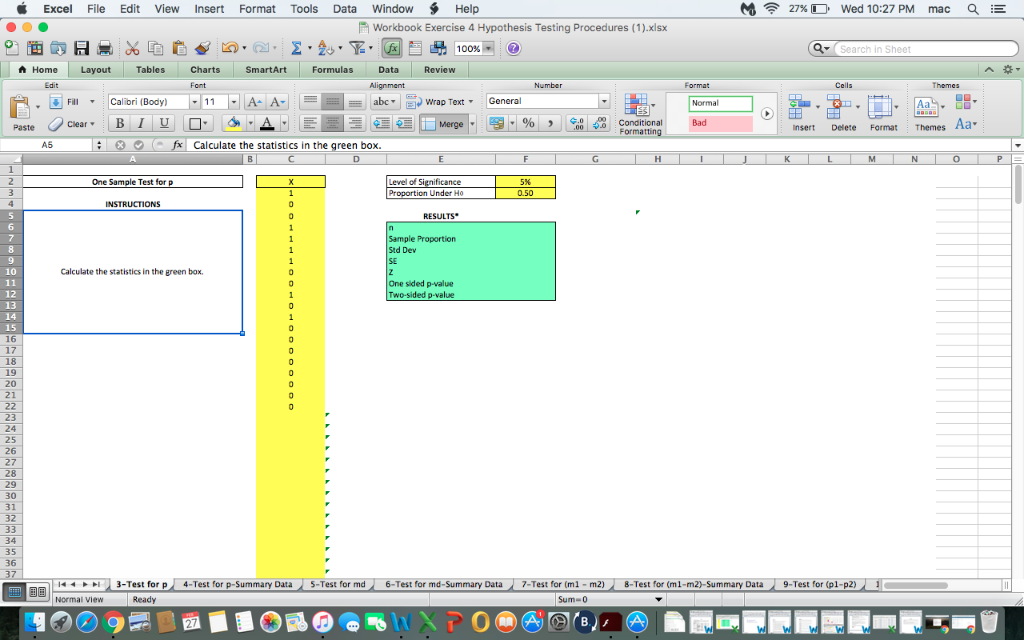1024x640 pixels.
Task: Open the Merge cells dropdown arrow
Action: click(475, 124)
